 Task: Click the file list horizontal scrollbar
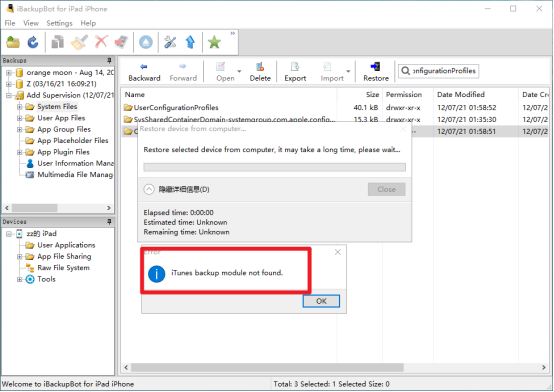(x=267, y=367)
